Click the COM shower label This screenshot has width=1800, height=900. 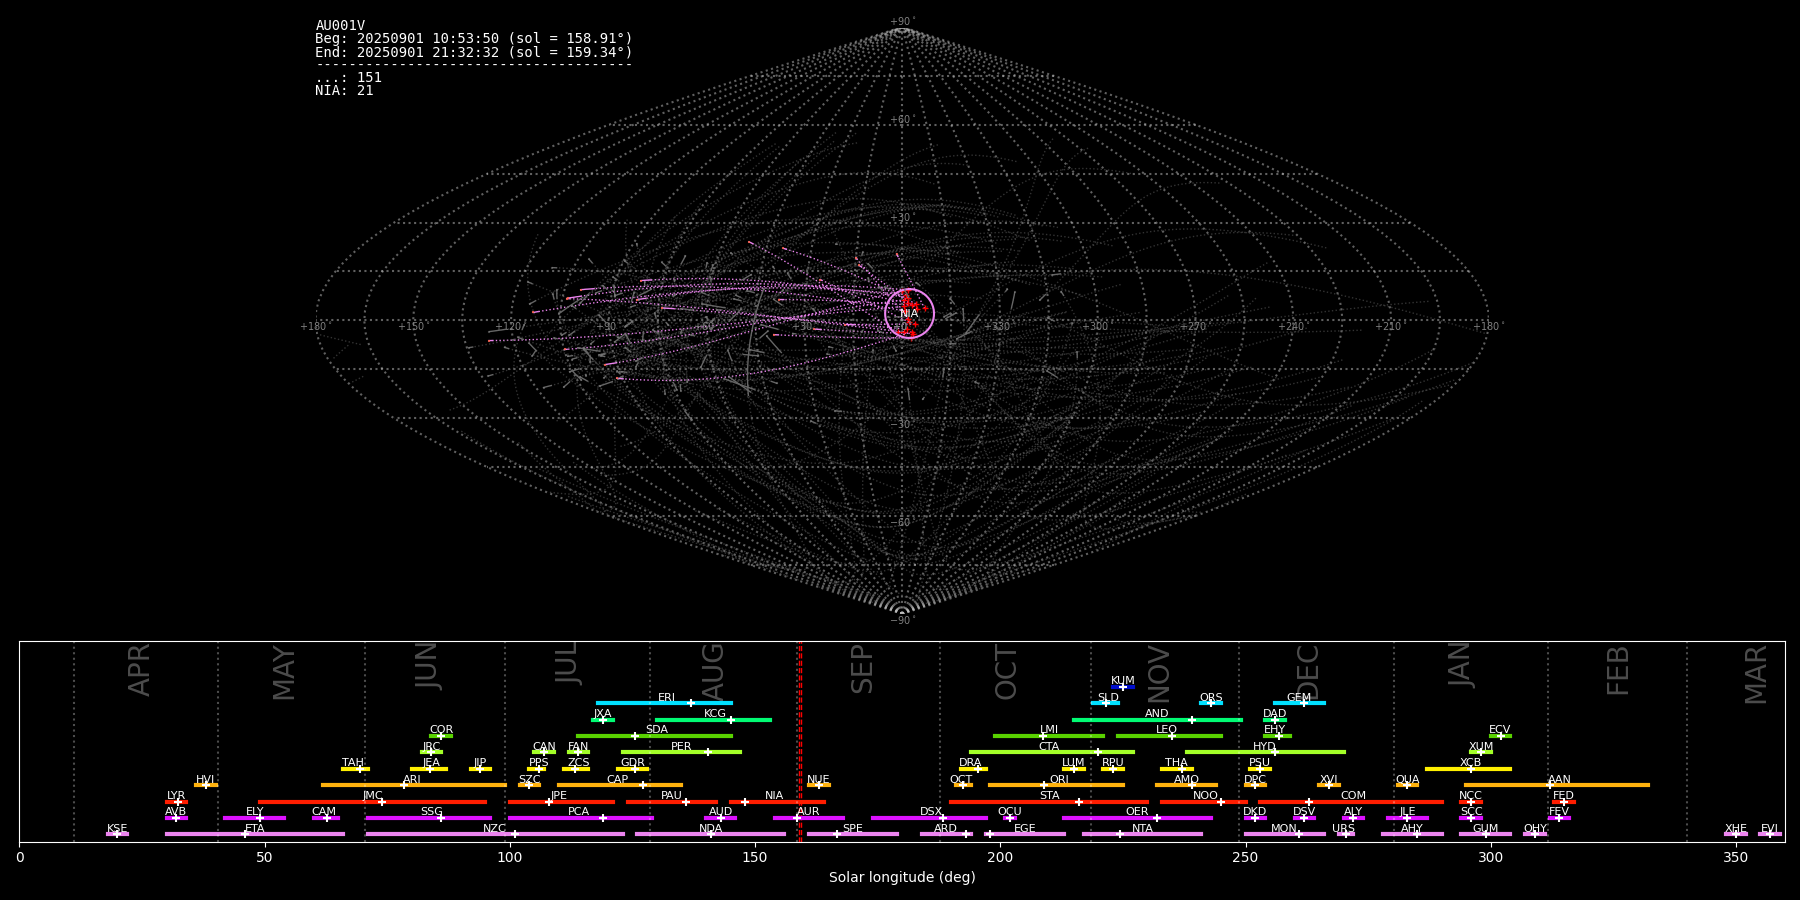(x=1354, y=795)
